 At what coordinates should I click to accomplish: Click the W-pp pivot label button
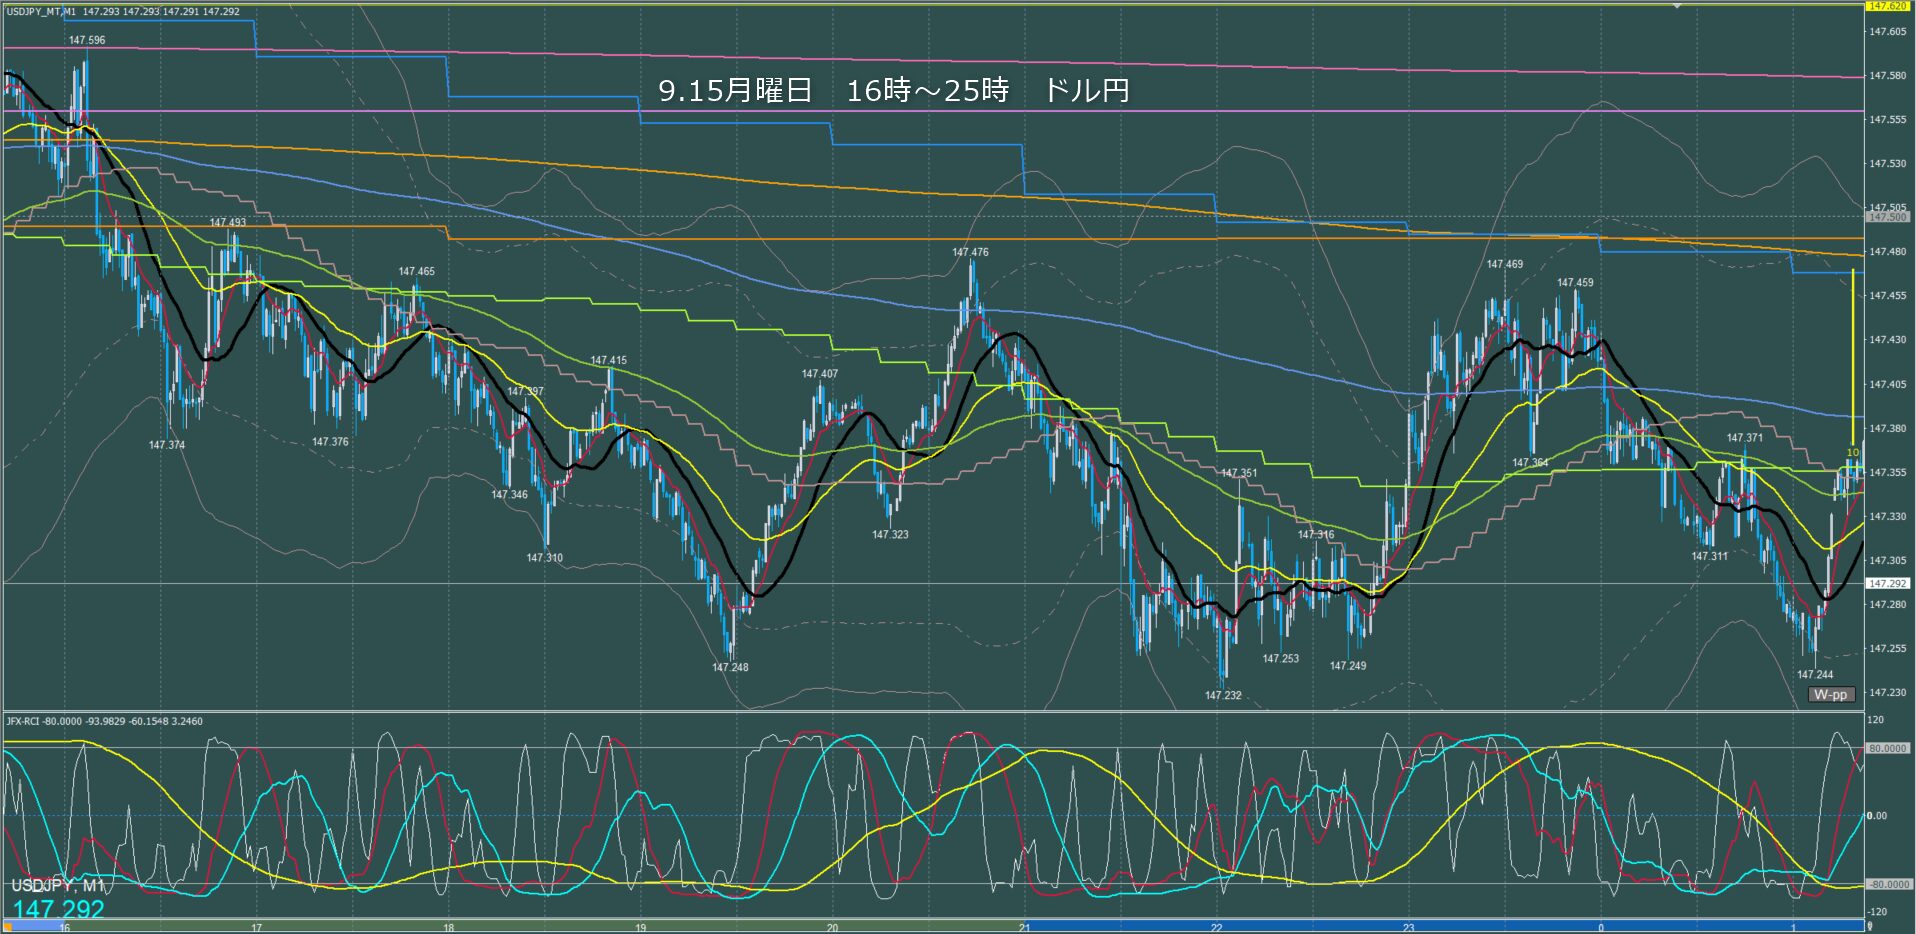click(1830, 694)
